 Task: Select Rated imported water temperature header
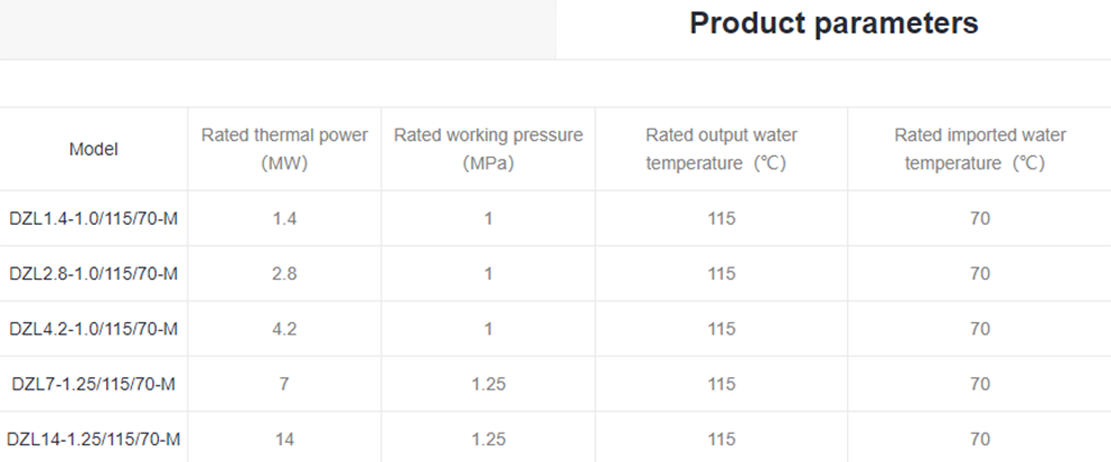tap(980, 149)
